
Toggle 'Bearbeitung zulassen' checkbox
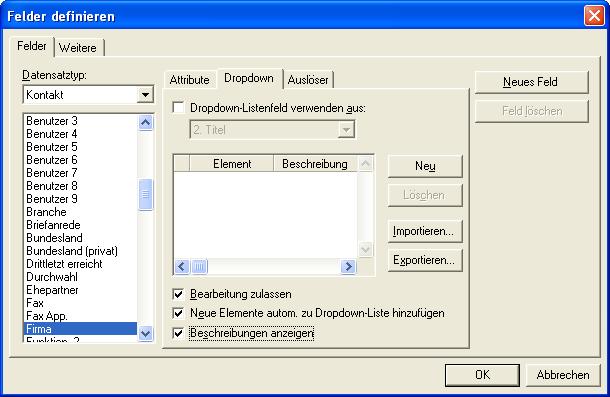tap(178, 294)
